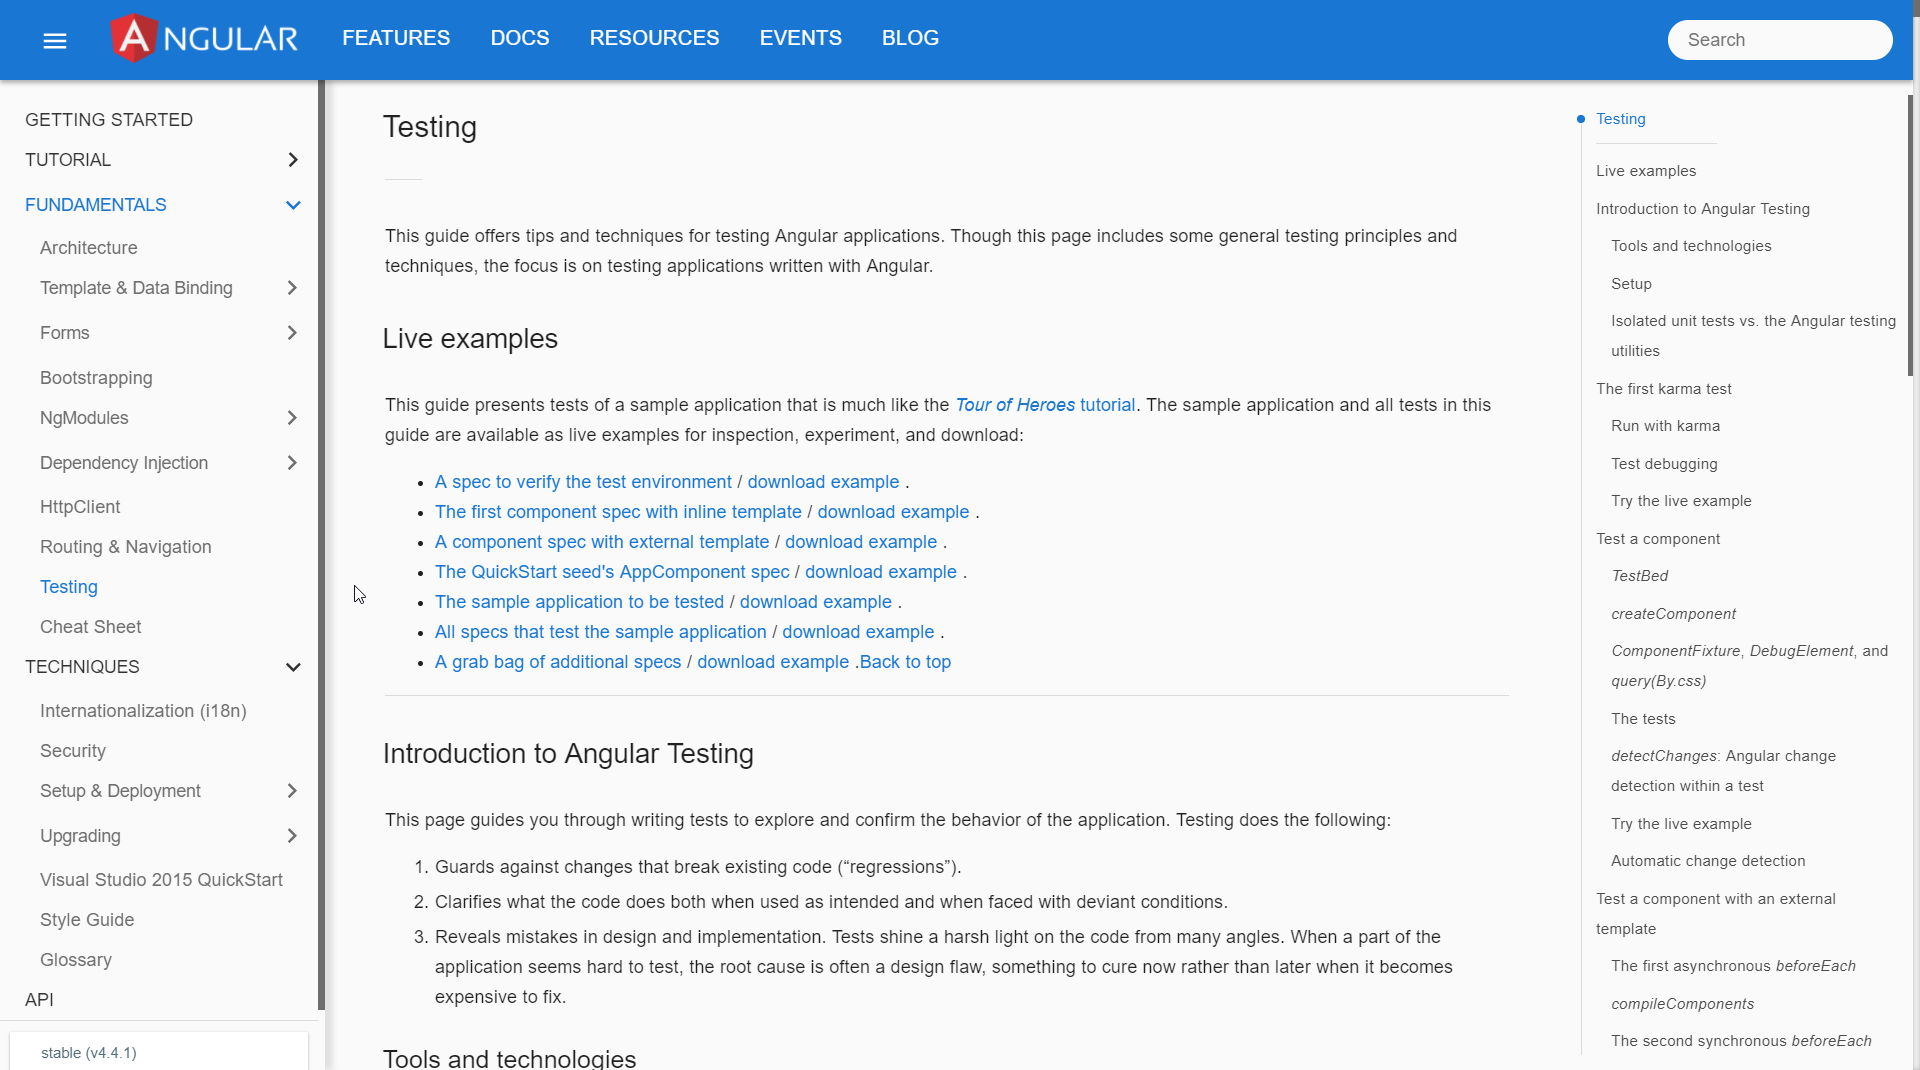Viewport: 1920px width, 1070px height.
Task: Open the DOCS menu item
Action: click(520, 38)
